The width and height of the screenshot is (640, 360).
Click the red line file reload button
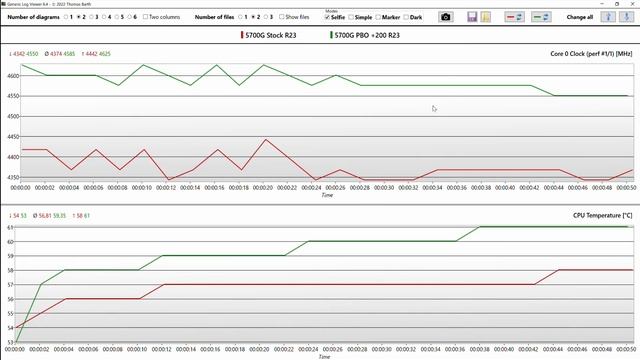(x=514, y=17)
